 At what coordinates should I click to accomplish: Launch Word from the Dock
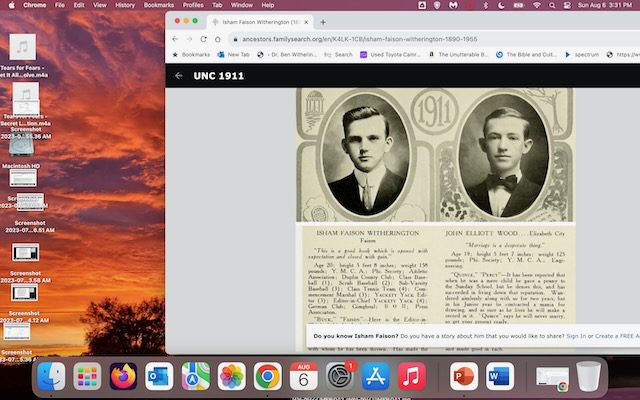click(500, 376)
